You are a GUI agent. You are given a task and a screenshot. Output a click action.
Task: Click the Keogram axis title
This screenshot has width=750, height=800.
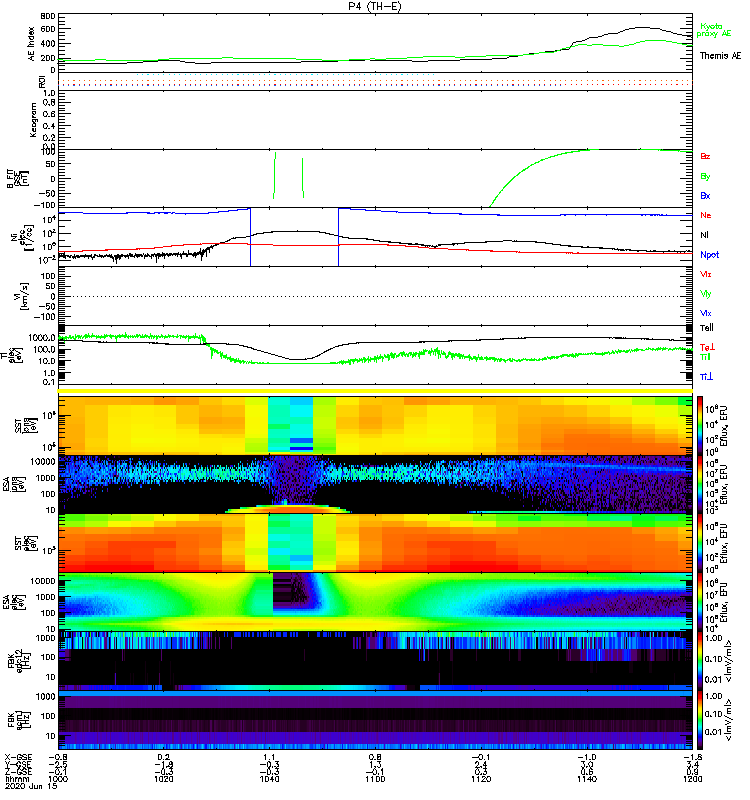(x=33, y=120)
